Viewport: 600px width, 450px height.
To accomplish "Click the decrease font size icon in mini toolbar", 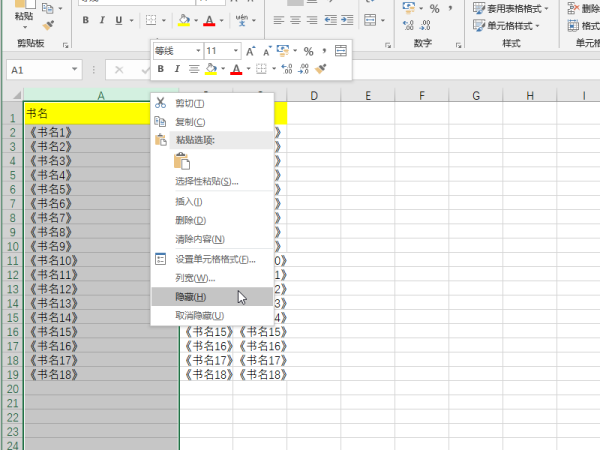I will pos(267,50).
